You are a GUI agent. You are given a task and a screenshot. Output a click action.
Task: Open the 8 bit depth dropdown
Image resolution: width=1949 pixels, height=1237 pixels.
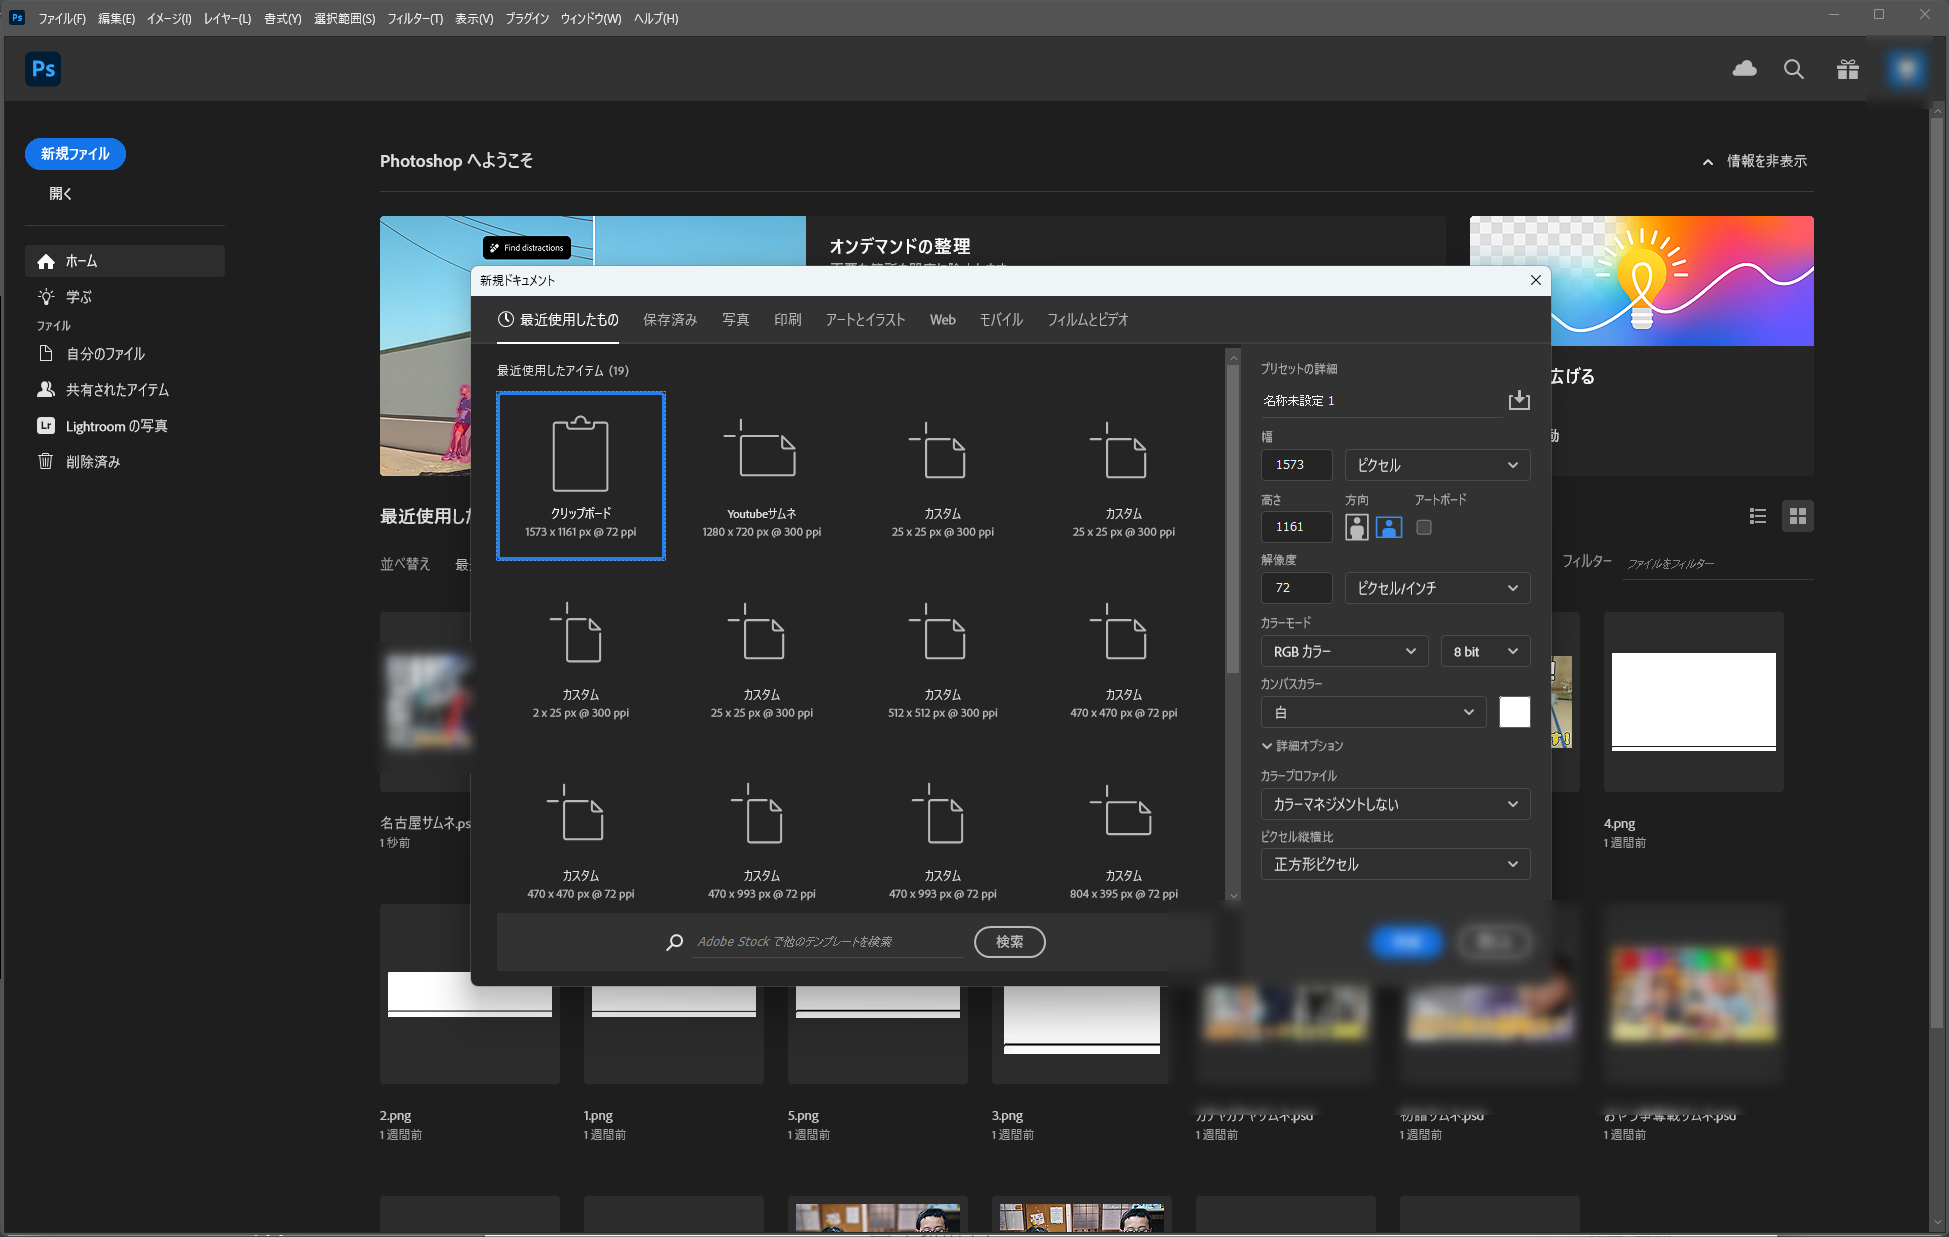(x=1485, y=651)
